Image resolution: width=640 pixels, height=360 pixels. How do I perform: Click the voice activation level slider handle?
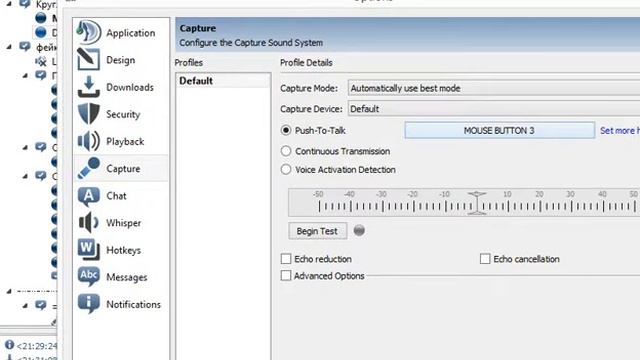[x=476, y=203]
